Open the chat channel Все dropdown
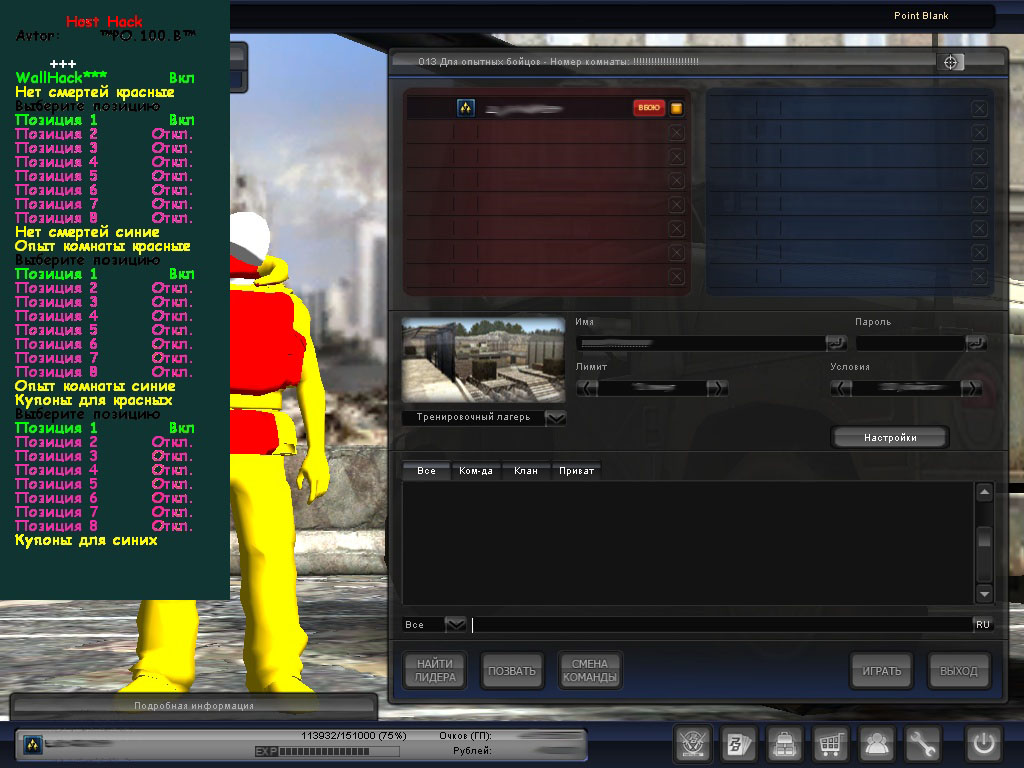This screenshot has width=1024, height=768. [x=455, y=624]
